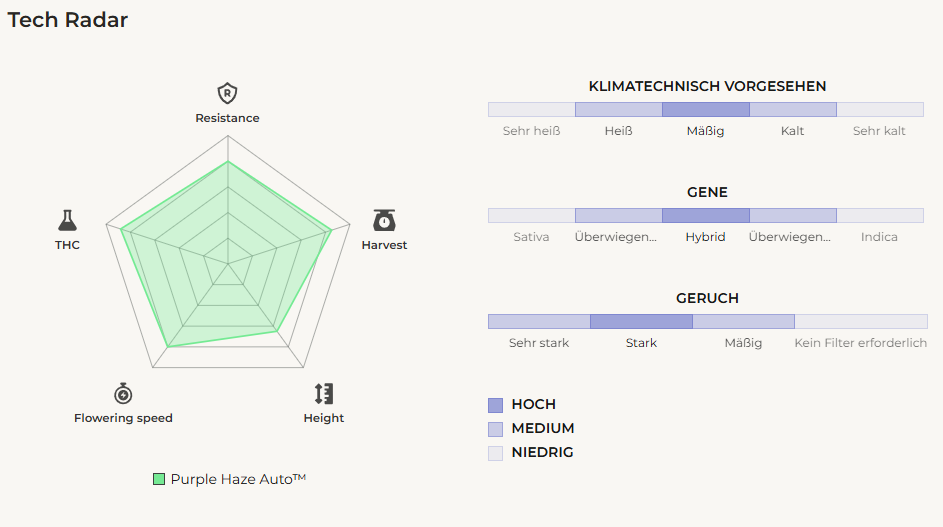Click the Sehr stark odor segment

[539, 322]
